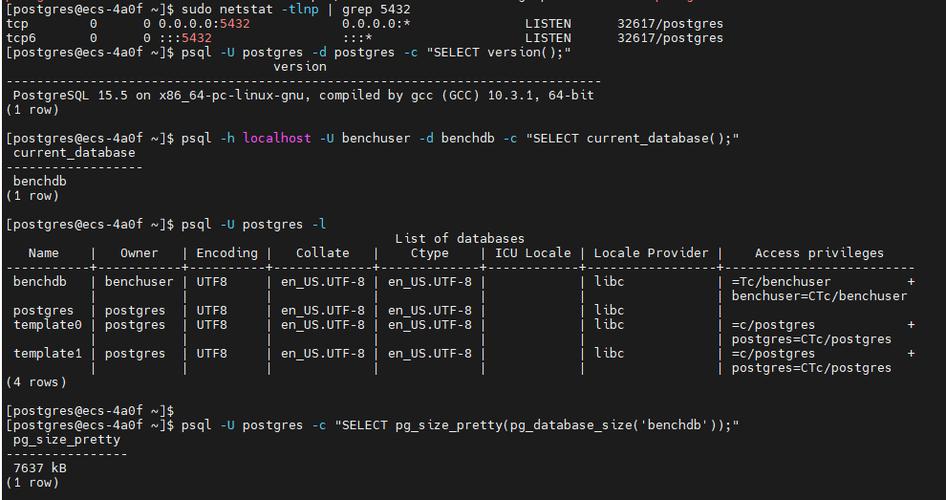Click the PostgreSQL 15.5 version output line

303,95
